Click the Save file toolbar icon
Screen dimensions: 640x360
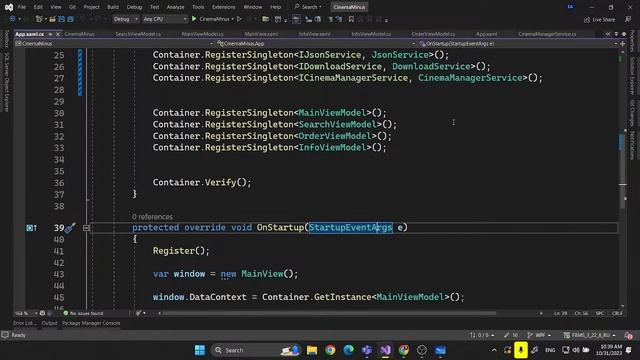(62, 19)
